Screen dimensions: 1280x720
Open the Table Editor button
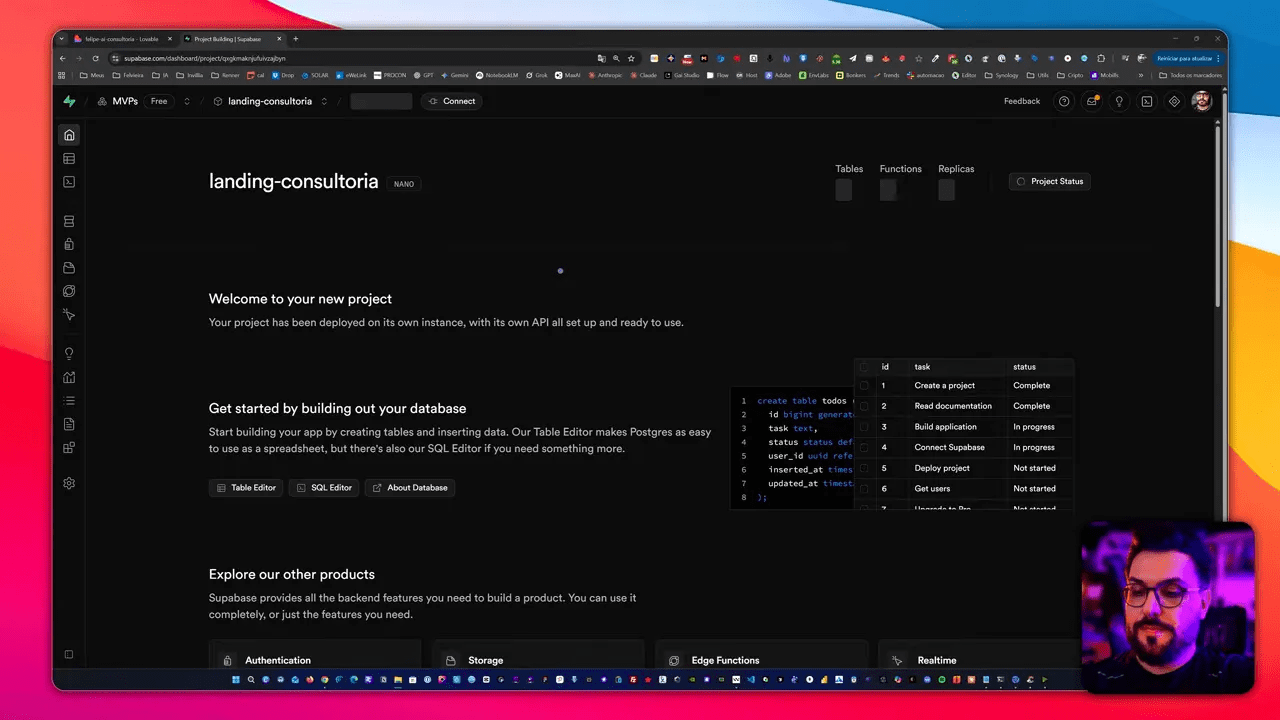246,487
